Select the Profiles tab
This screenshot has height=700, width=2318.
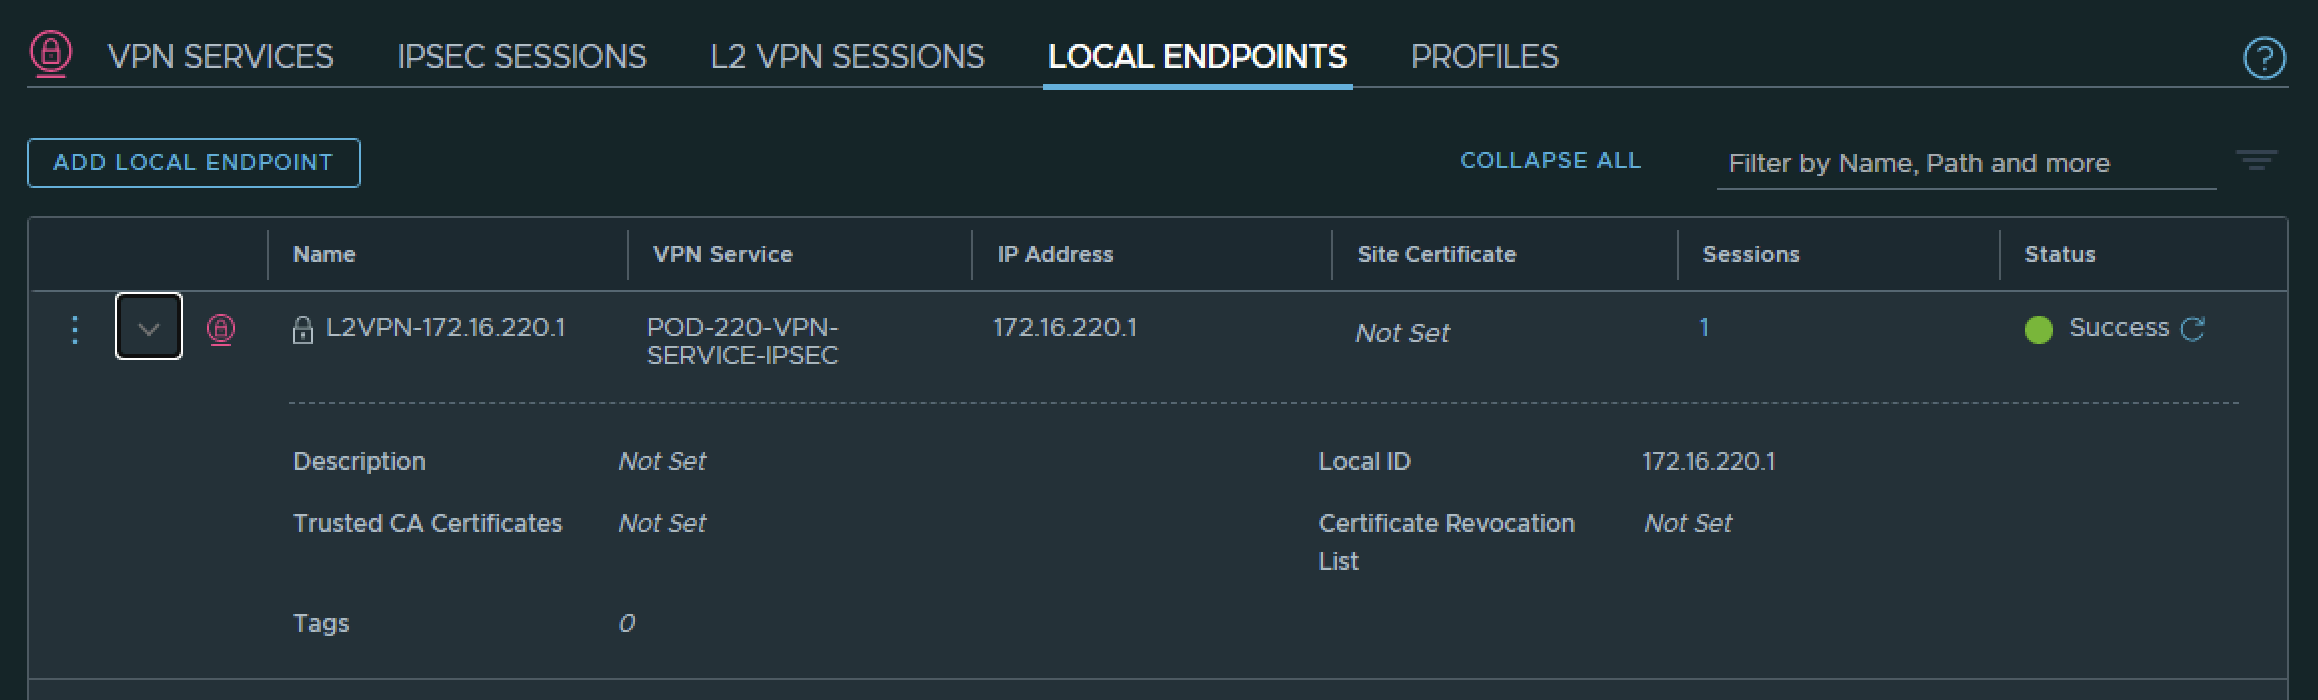[x=1484, y=57]
